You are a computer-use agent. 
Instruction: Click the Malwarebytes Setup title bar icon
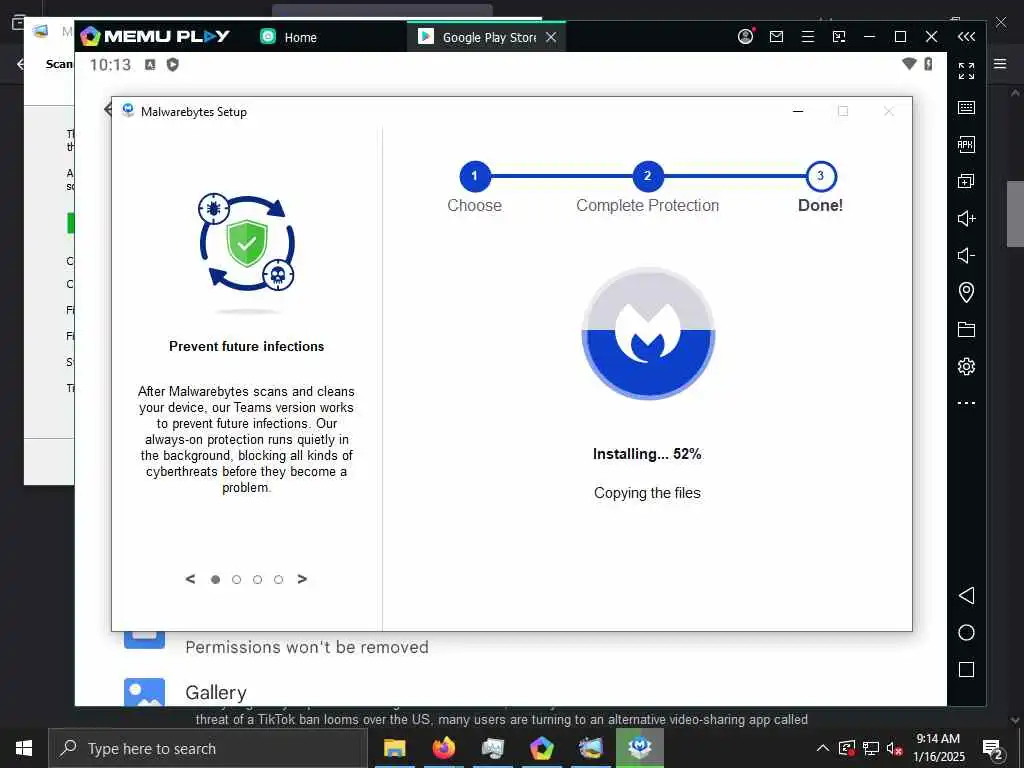click(128, 110)
